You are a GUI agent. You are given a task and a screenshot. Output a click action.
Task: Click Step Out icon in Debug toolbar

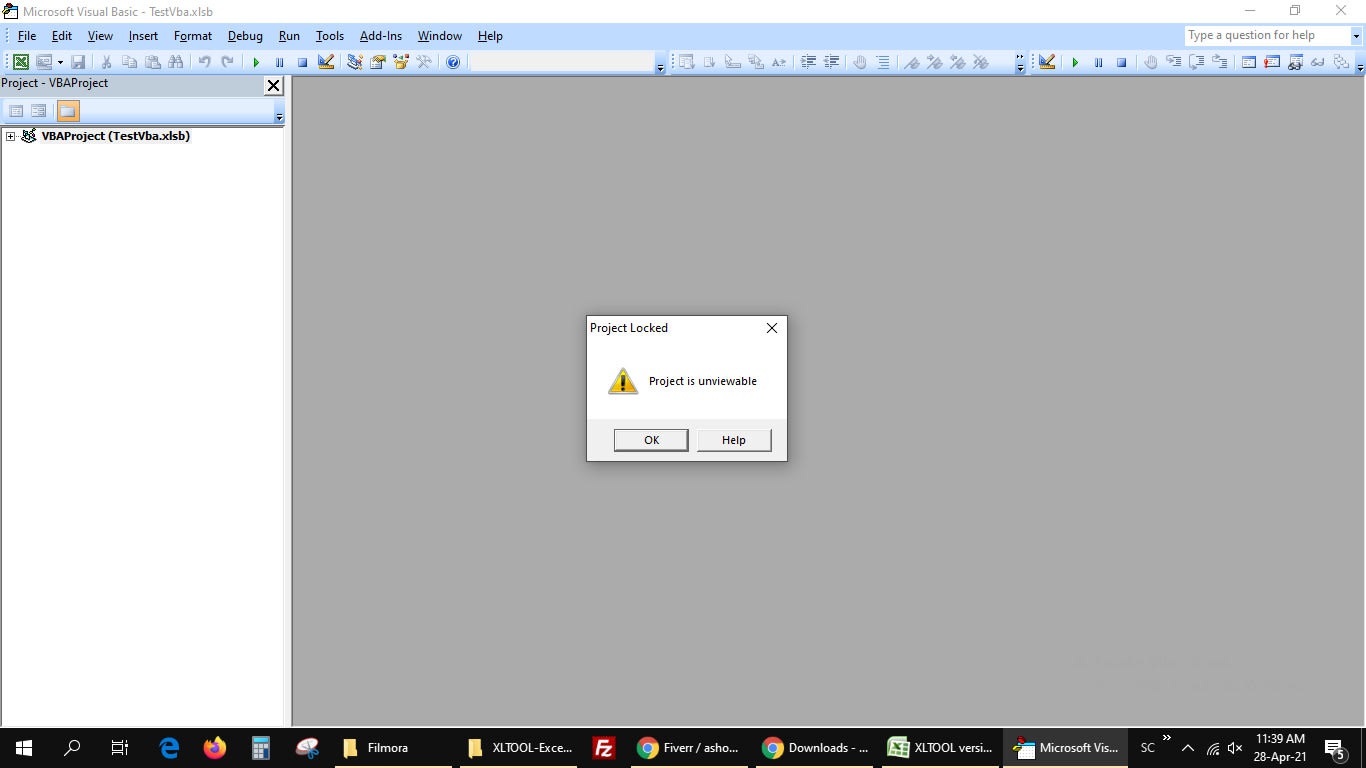click(x=1219, y=62)
